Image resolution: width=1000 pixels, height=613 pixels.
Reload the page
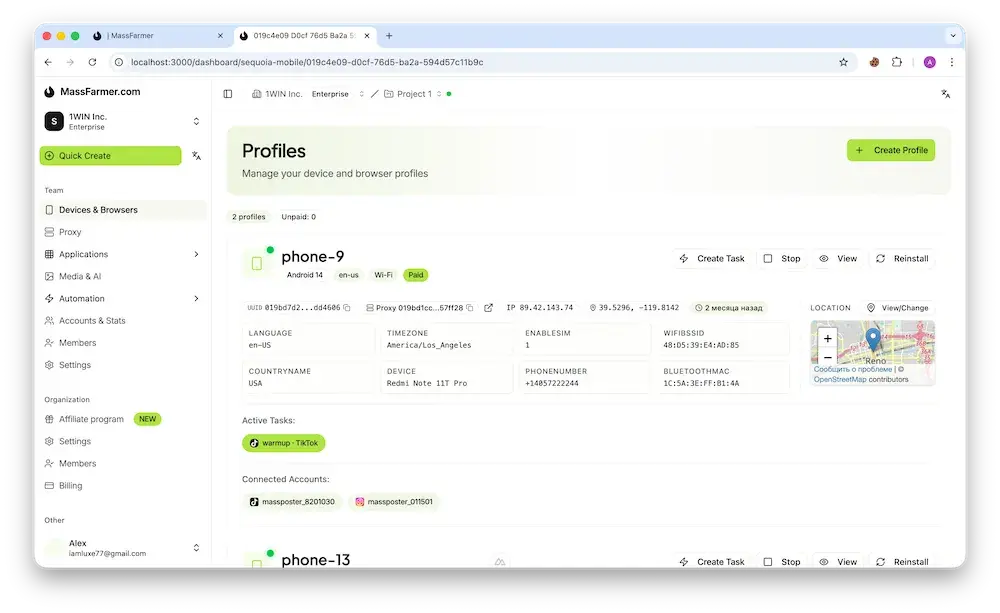tap(92, 62)
